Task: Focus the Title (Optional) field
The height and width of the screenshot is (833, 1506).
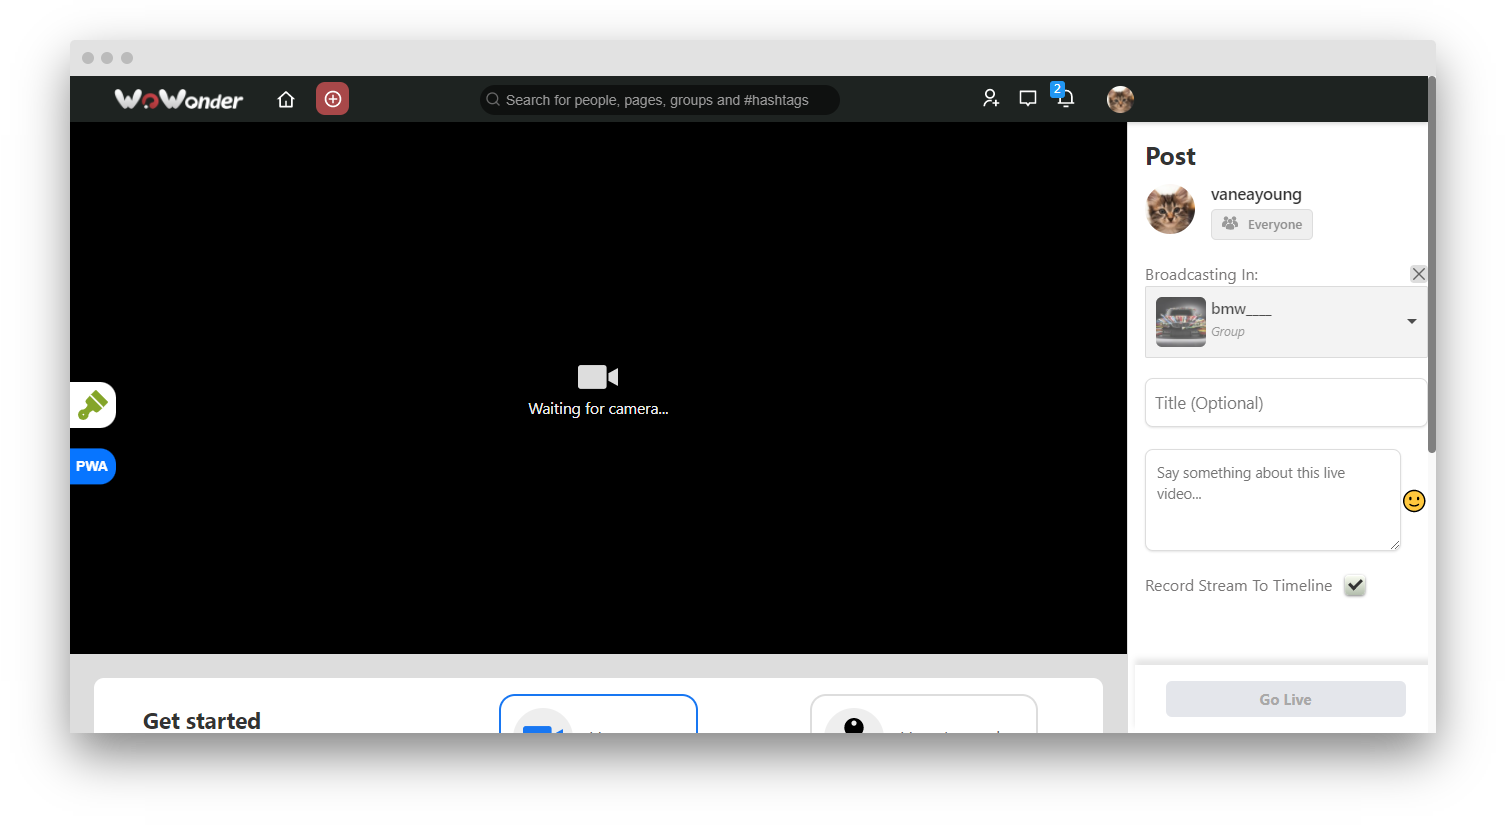Action: tap(1286, 402)
